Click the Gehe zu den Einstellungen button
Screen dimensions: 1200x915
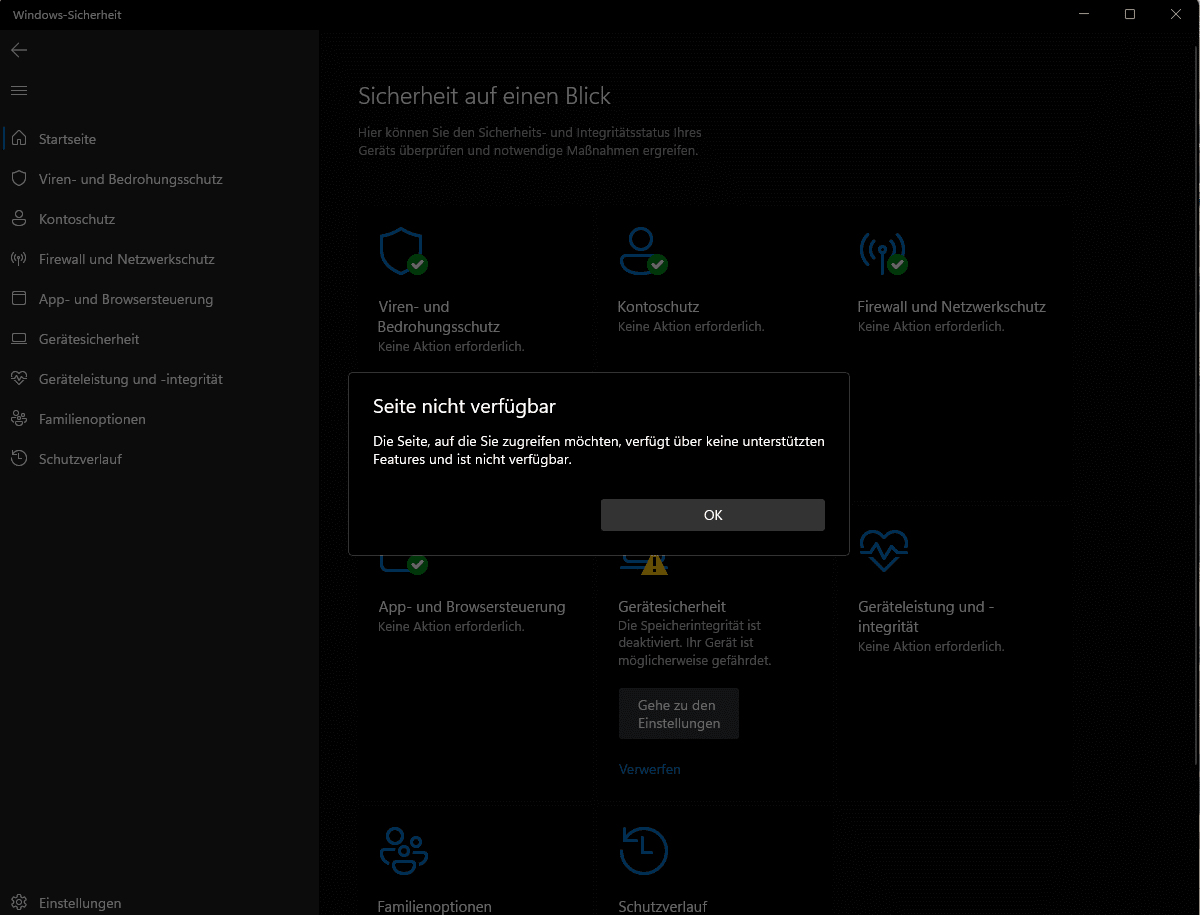click(679, 714)
